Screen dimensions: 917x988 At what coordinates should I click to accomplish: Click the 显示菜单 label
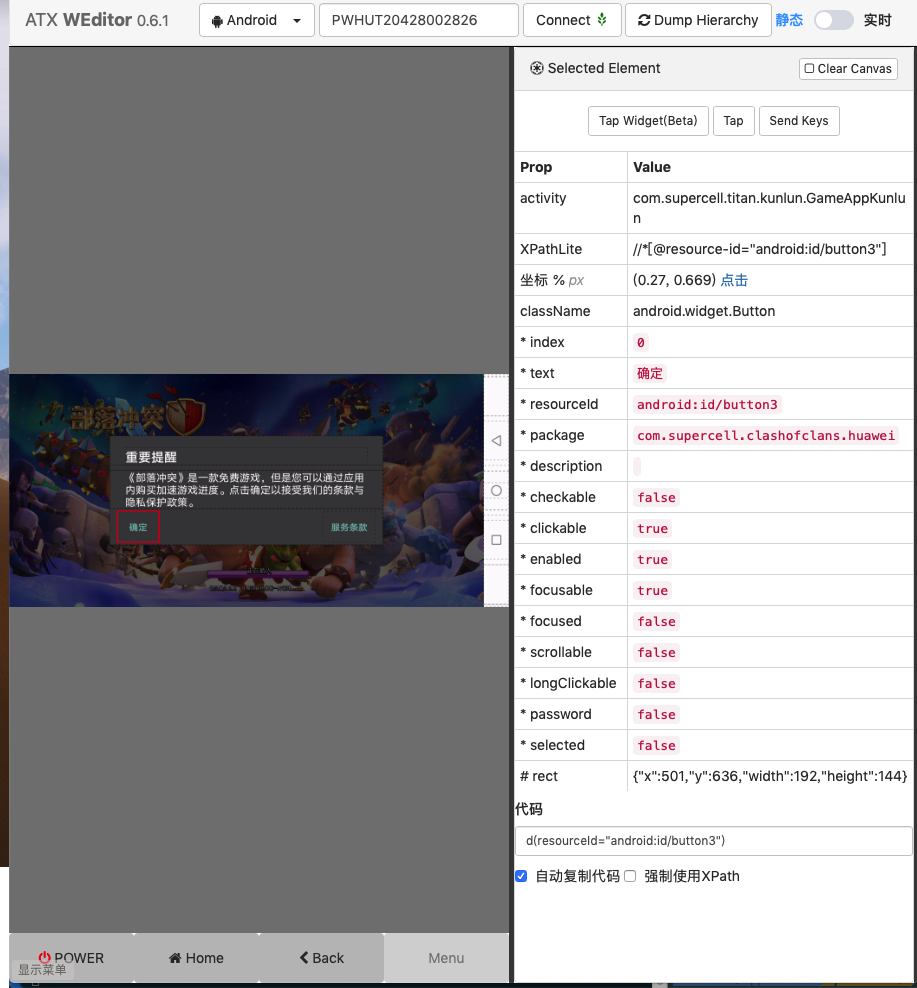tap(42, 969)
